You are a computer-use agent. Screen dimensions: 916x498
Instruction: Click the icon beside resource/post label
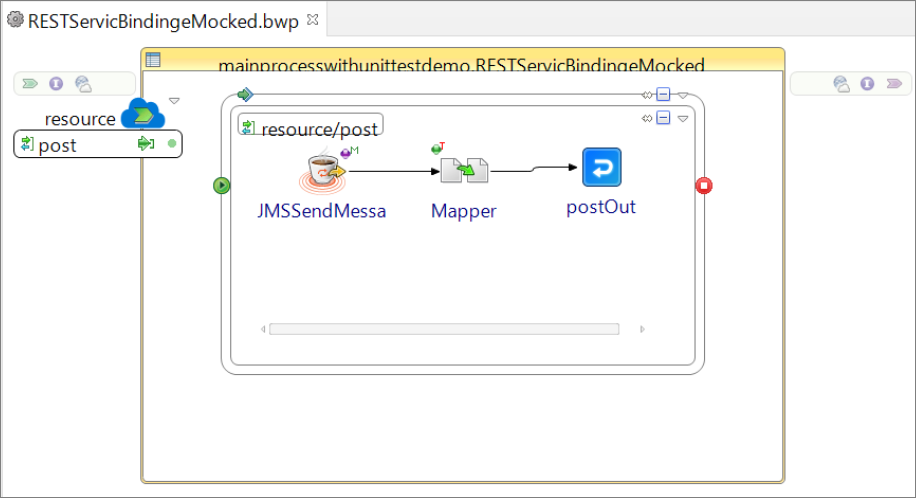tap(248, 126)
